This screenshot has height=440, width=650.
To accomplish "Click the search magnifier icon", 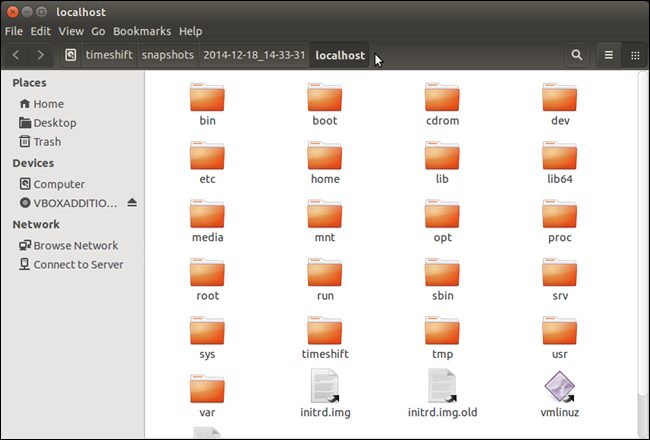I will point(577,55).
